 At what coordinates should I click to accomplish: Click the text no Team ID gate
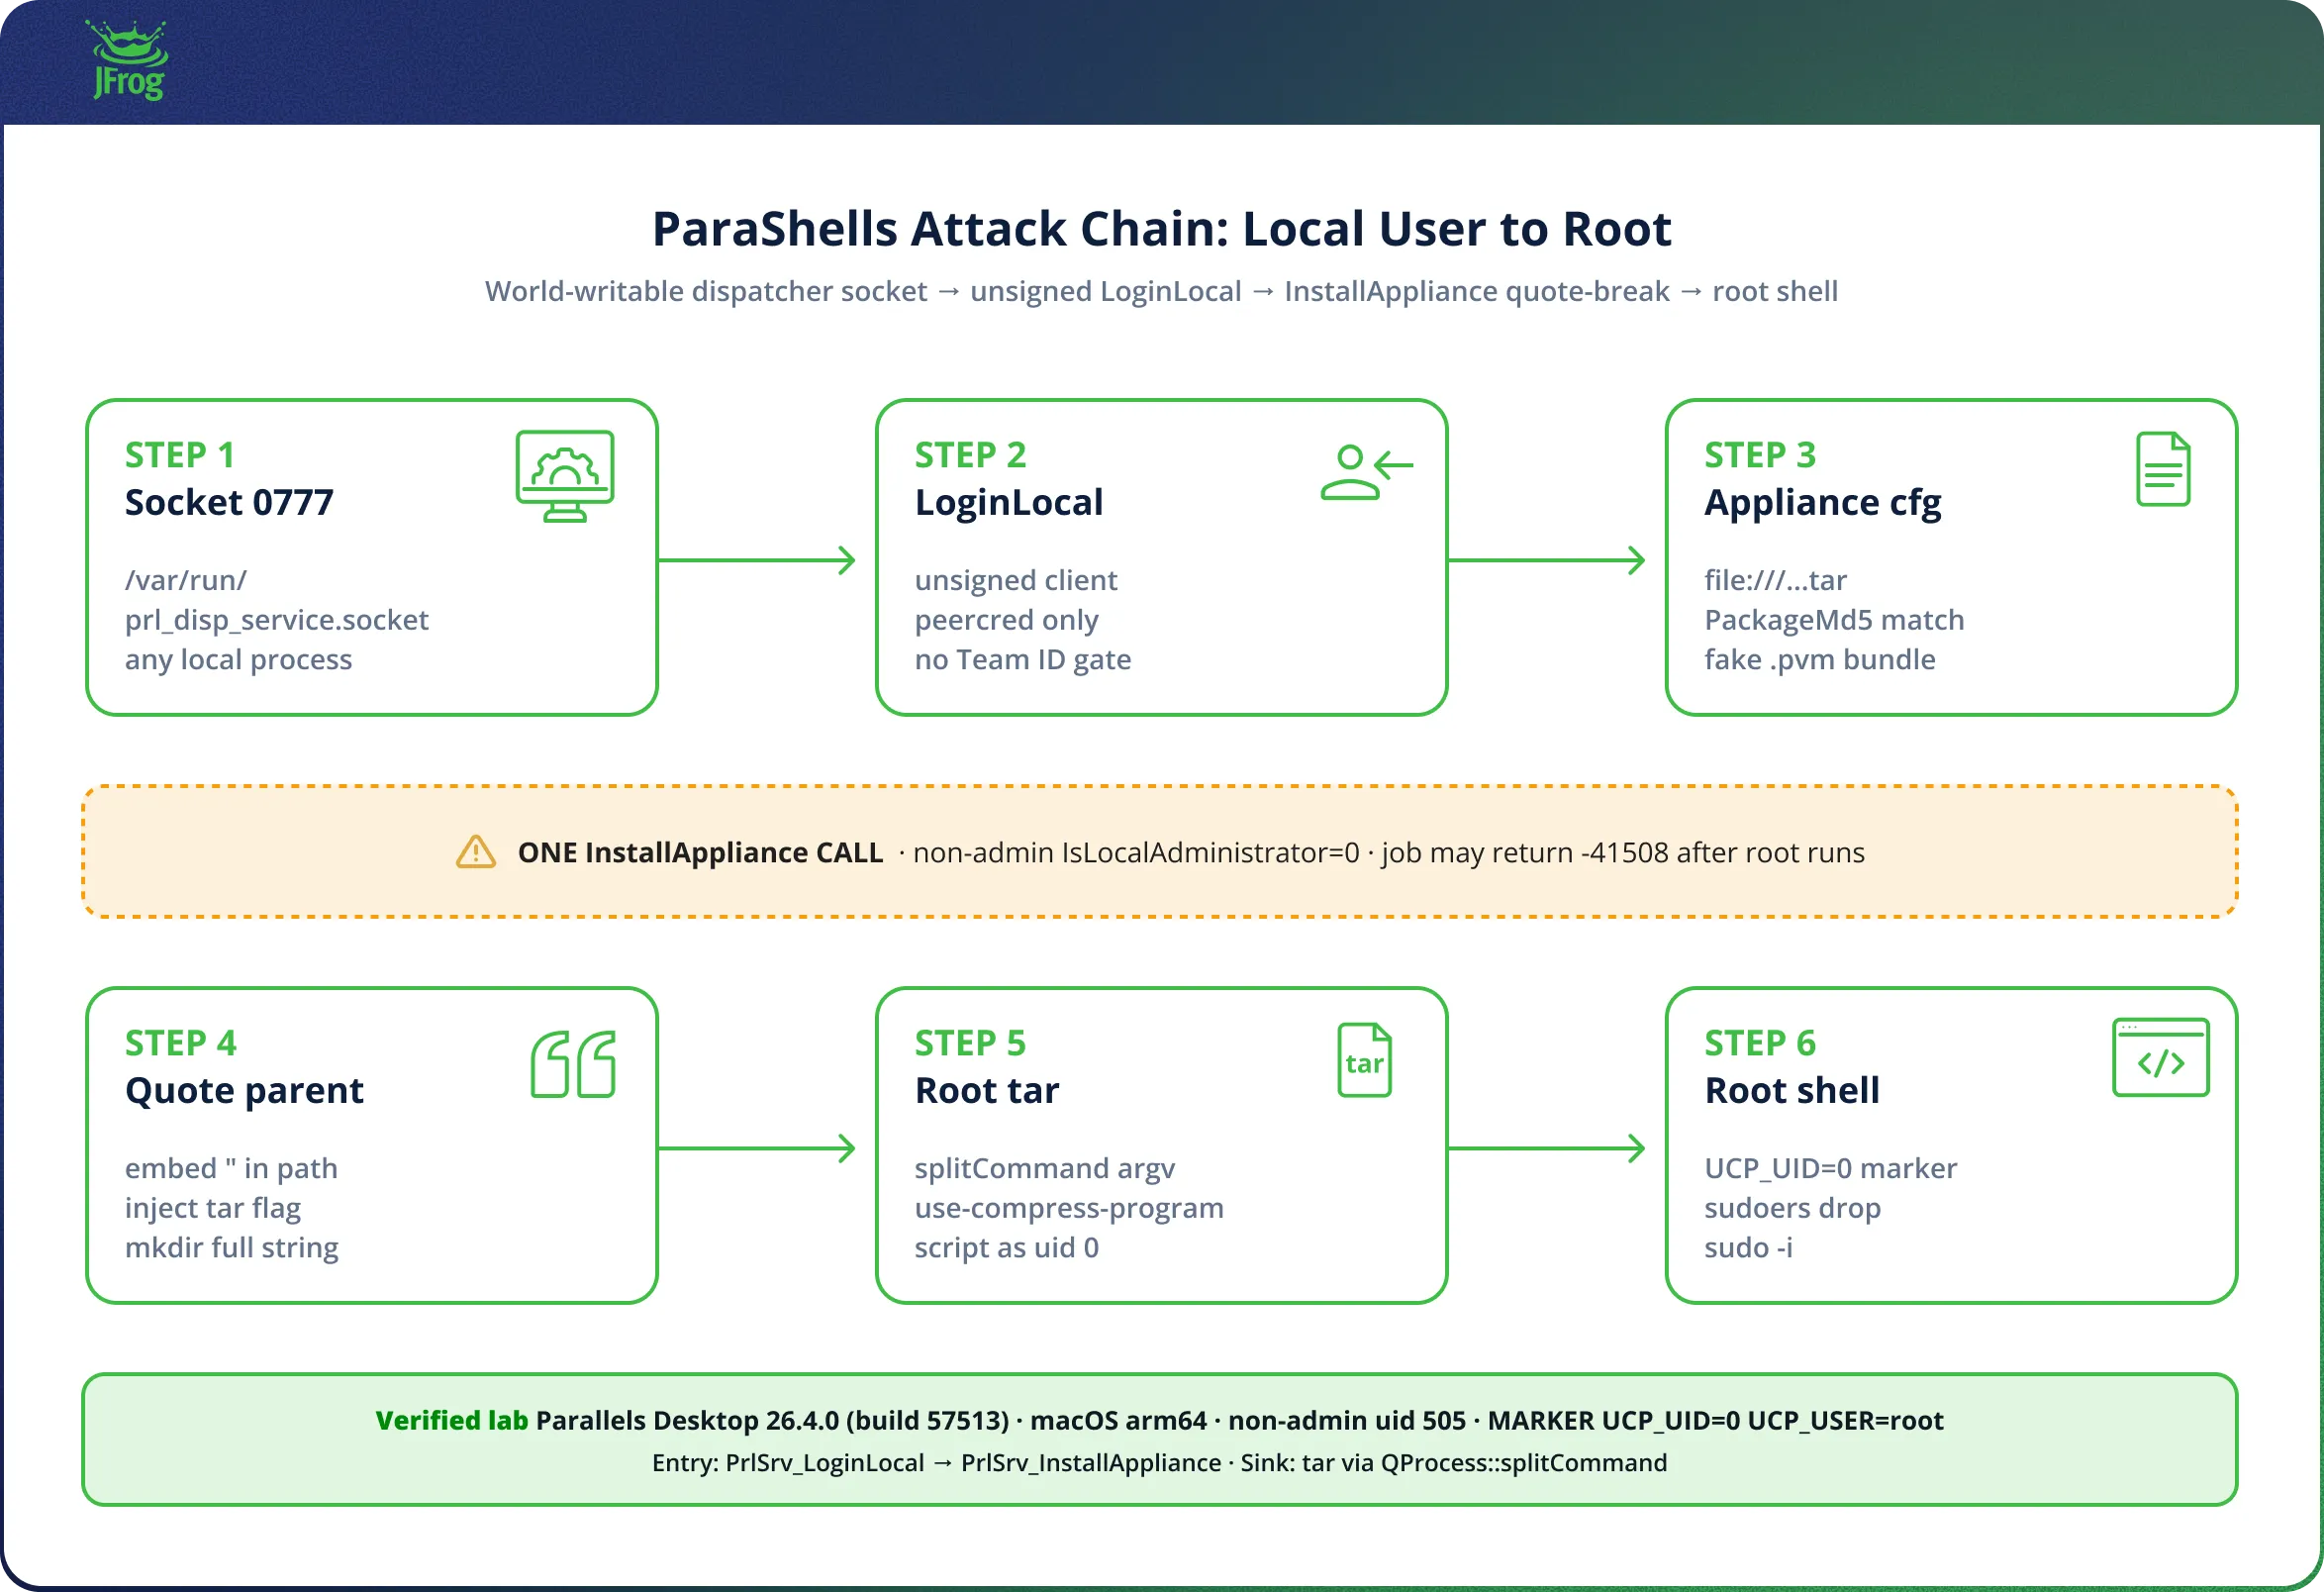click(1023, 660)
